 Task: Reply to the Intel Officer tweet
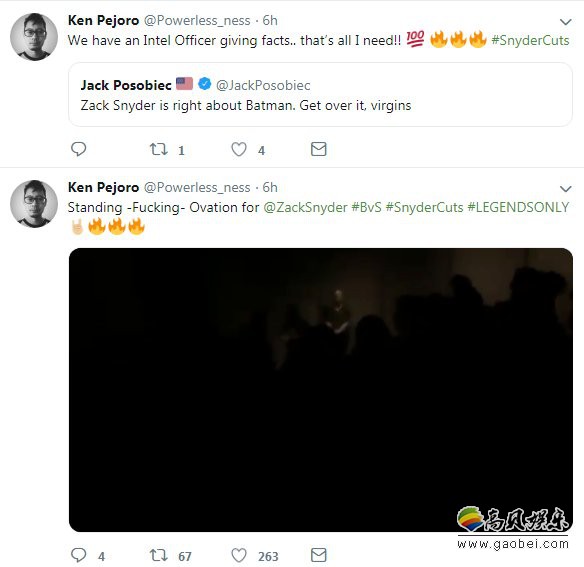(x=79, y=149)
